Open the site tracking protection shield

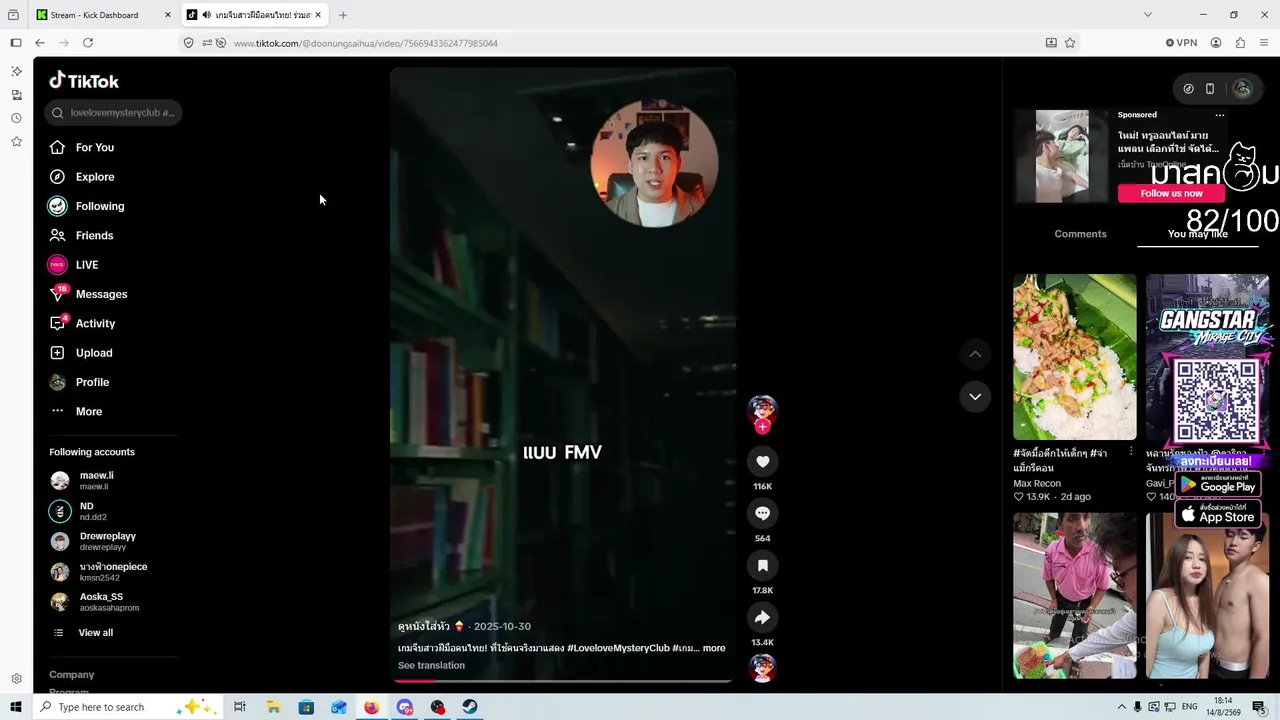[x=188, y=43]
